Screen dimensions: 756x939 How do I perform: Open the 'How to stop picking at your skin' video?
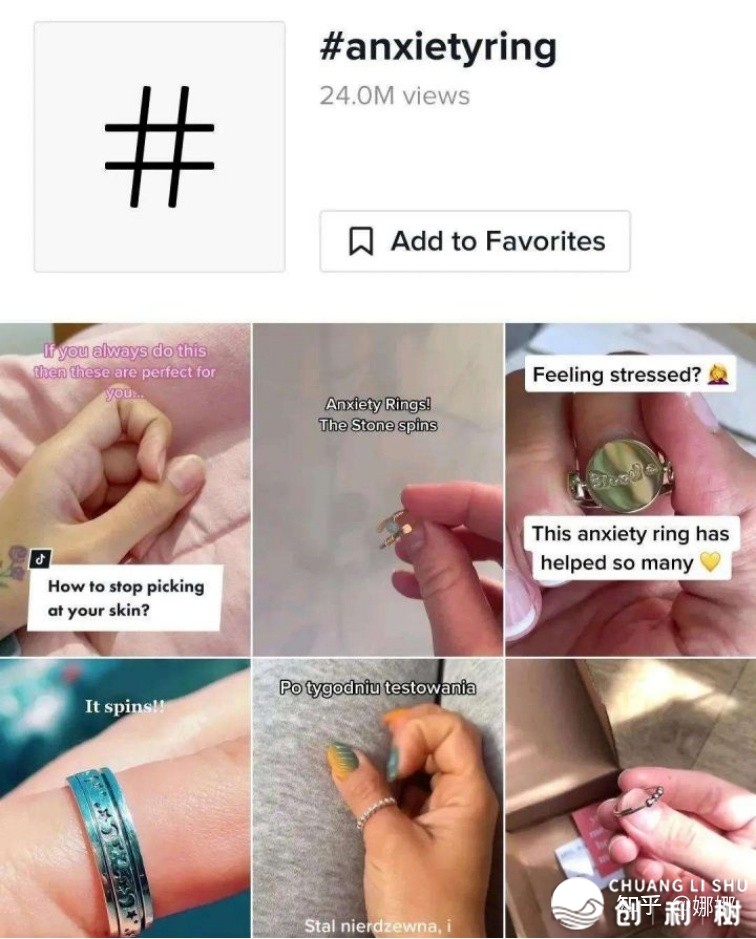(125, 490)
